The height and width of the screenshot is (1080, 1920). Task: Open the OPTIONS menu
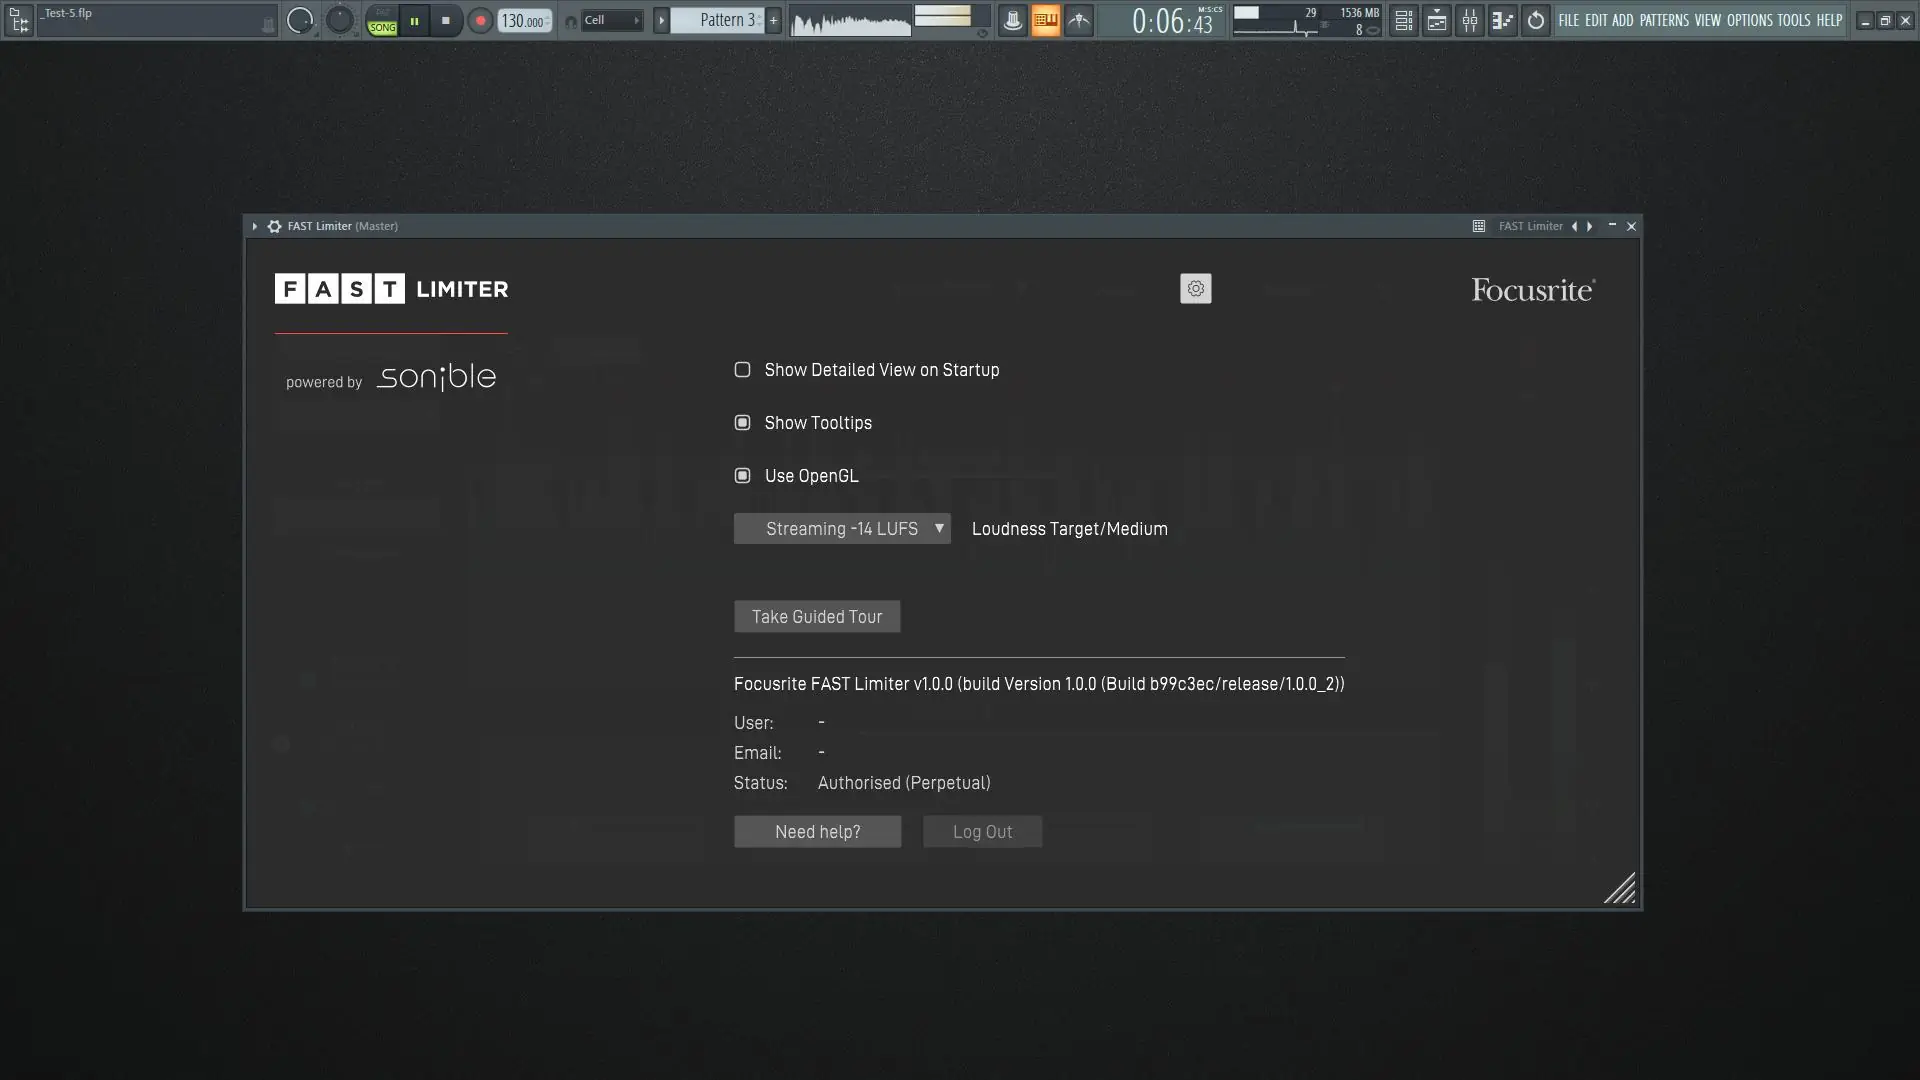pyautogui.click(x=1749, y=20)
